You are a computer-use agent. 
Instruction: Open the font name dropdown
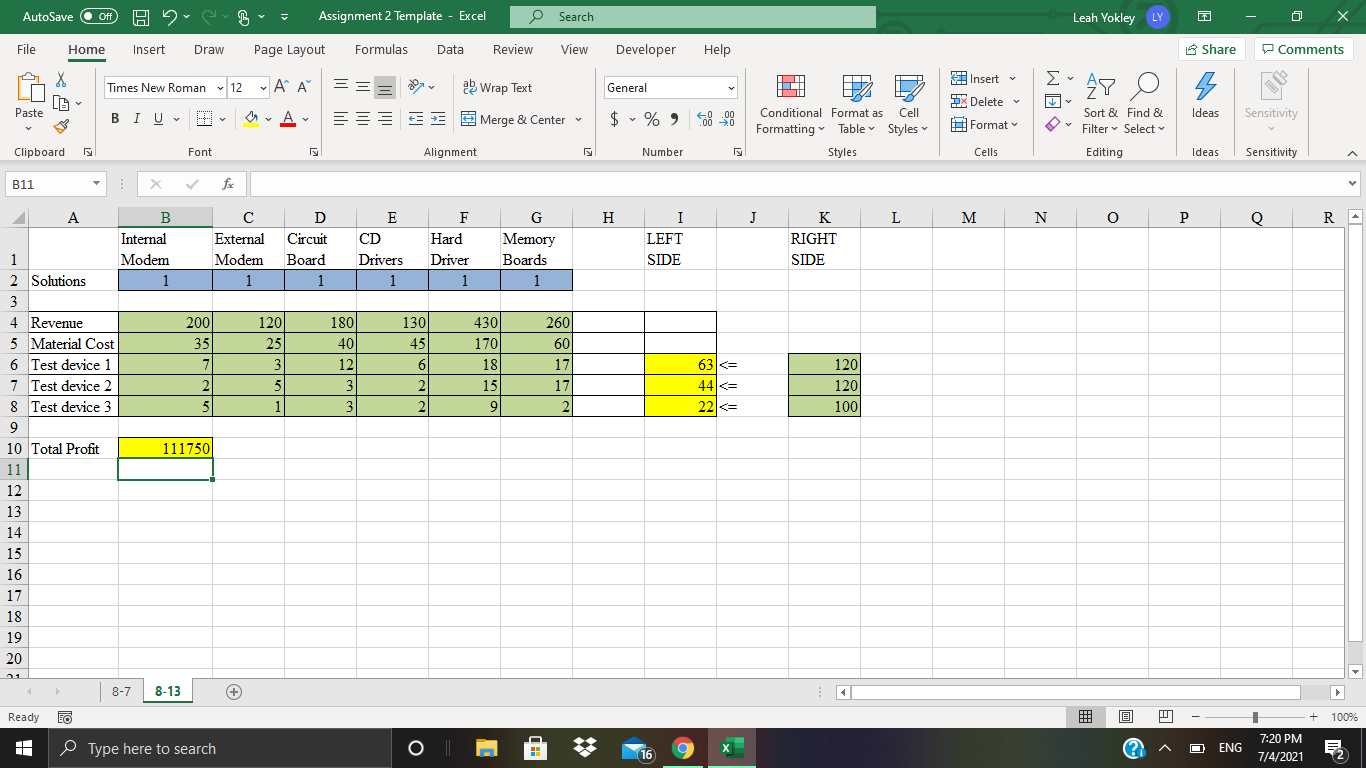point(218,88)
